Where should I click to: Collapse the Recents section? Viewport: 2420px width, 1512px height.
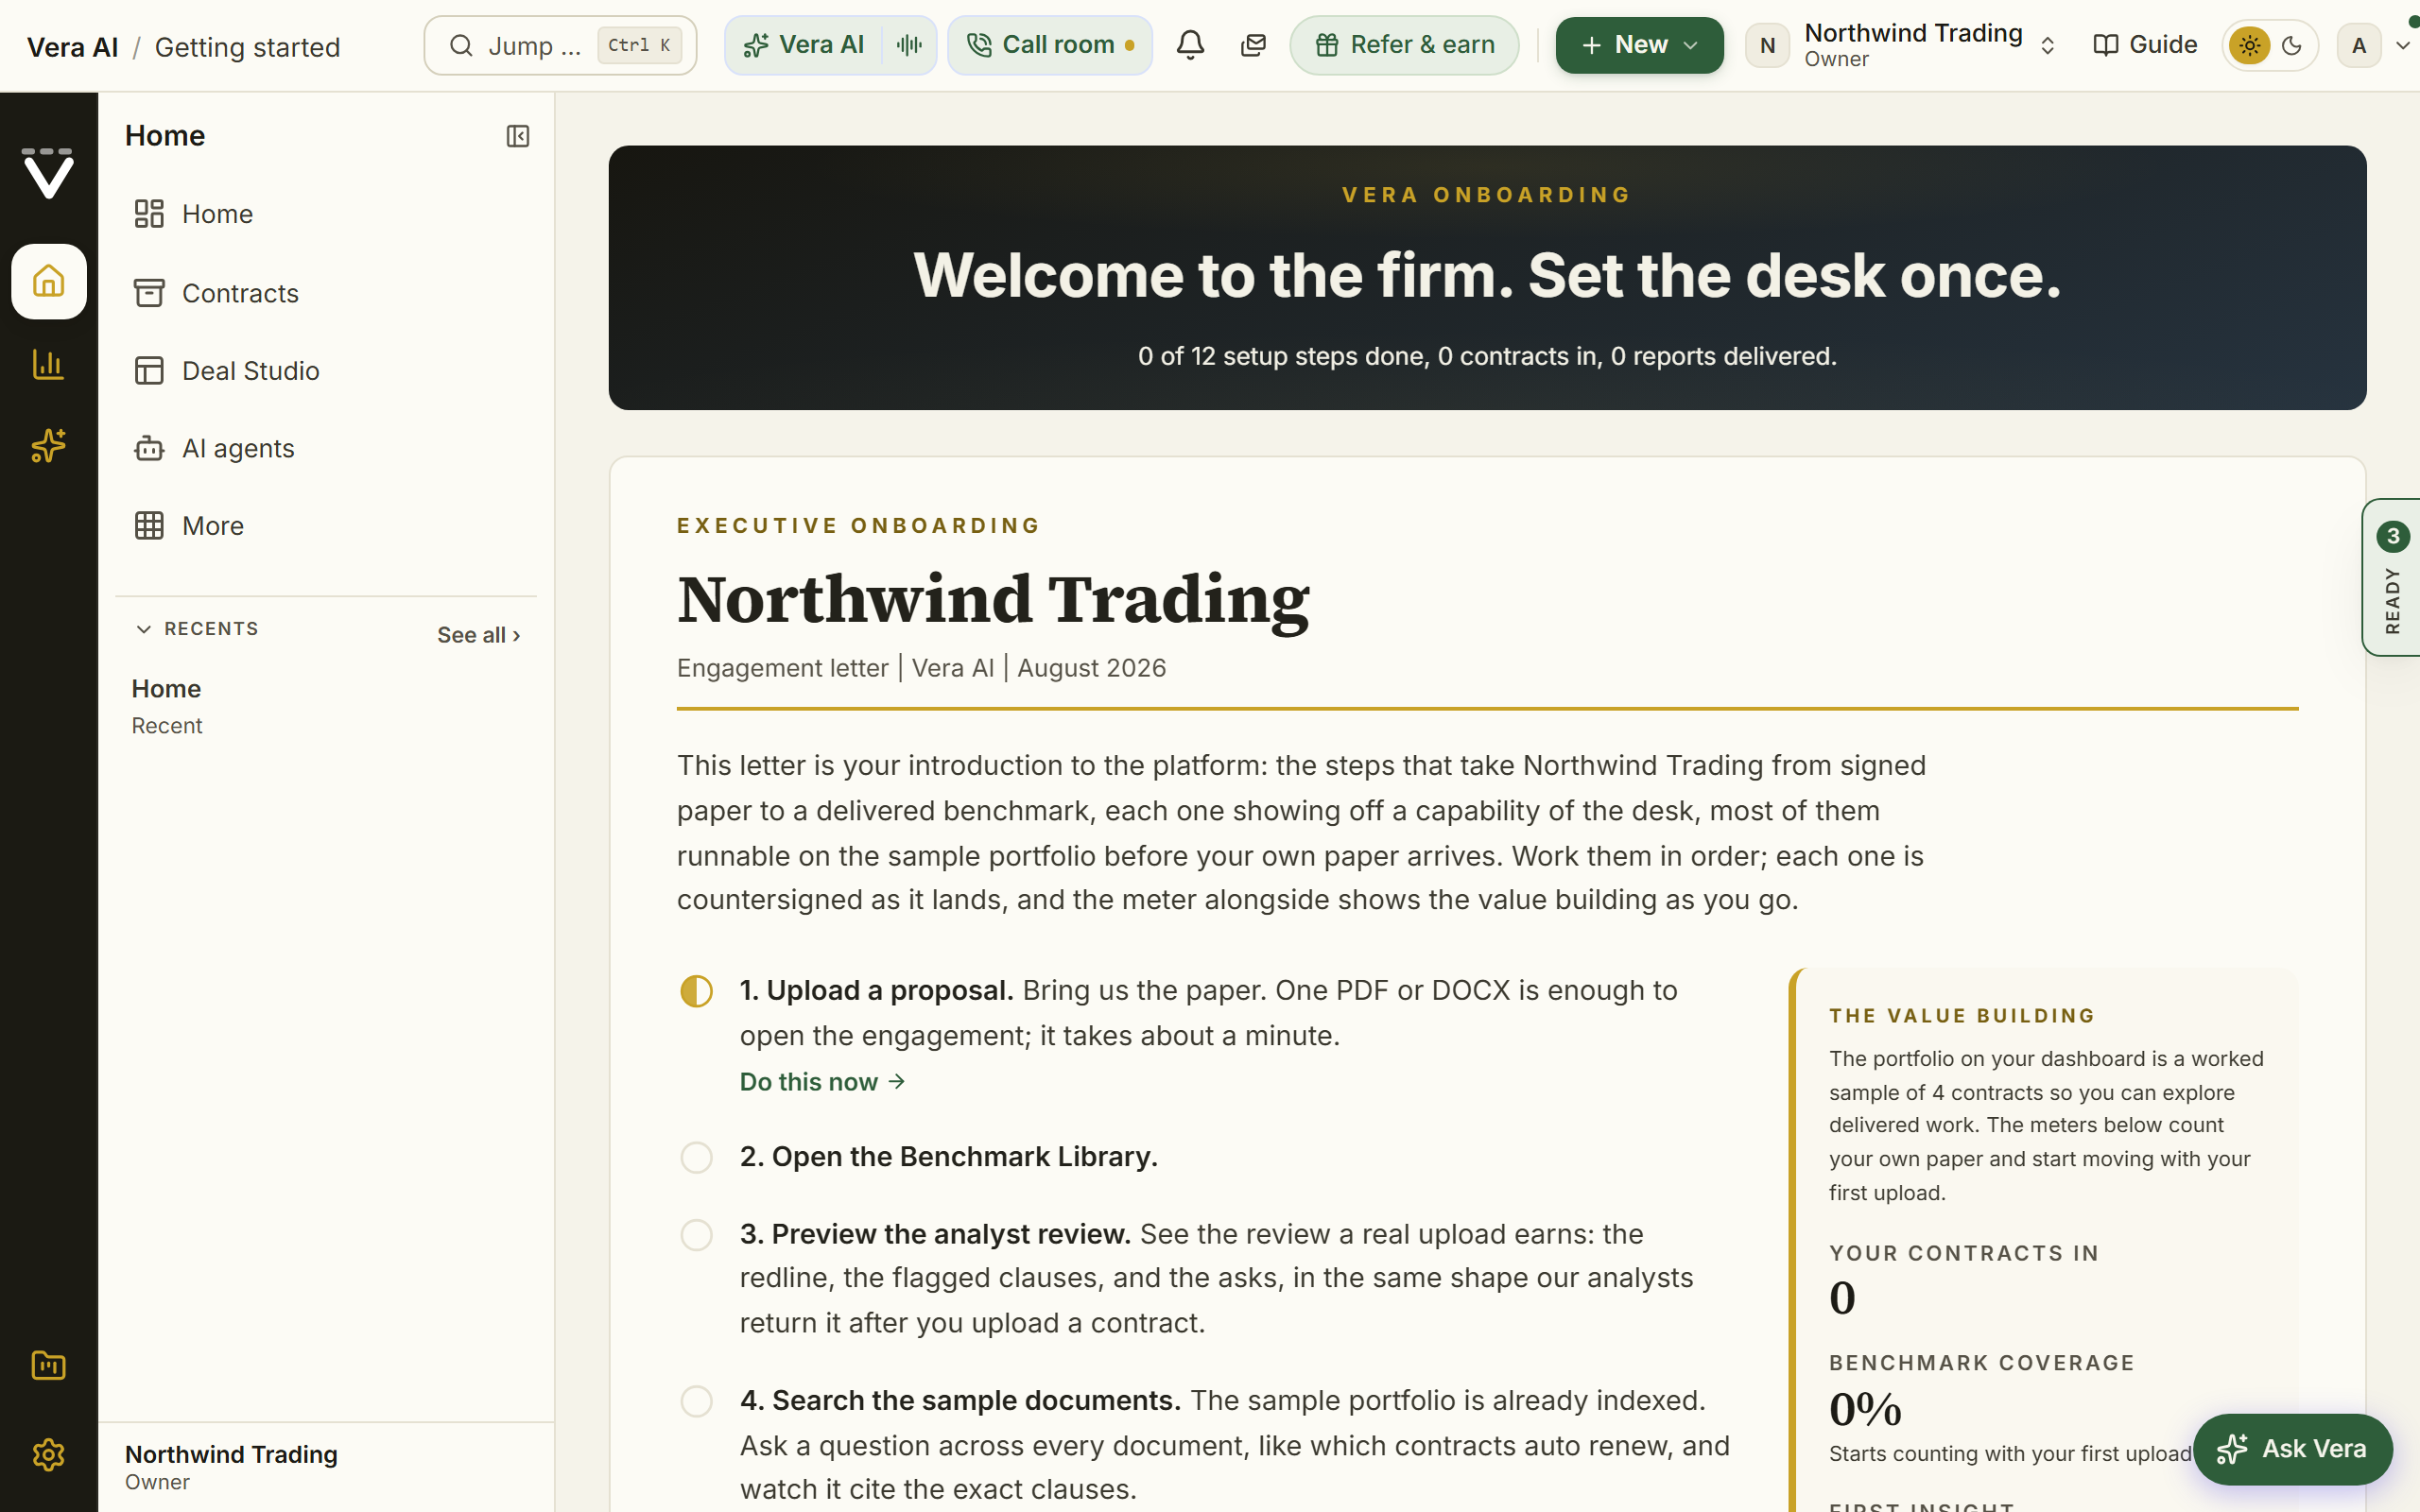coord(196,629)
